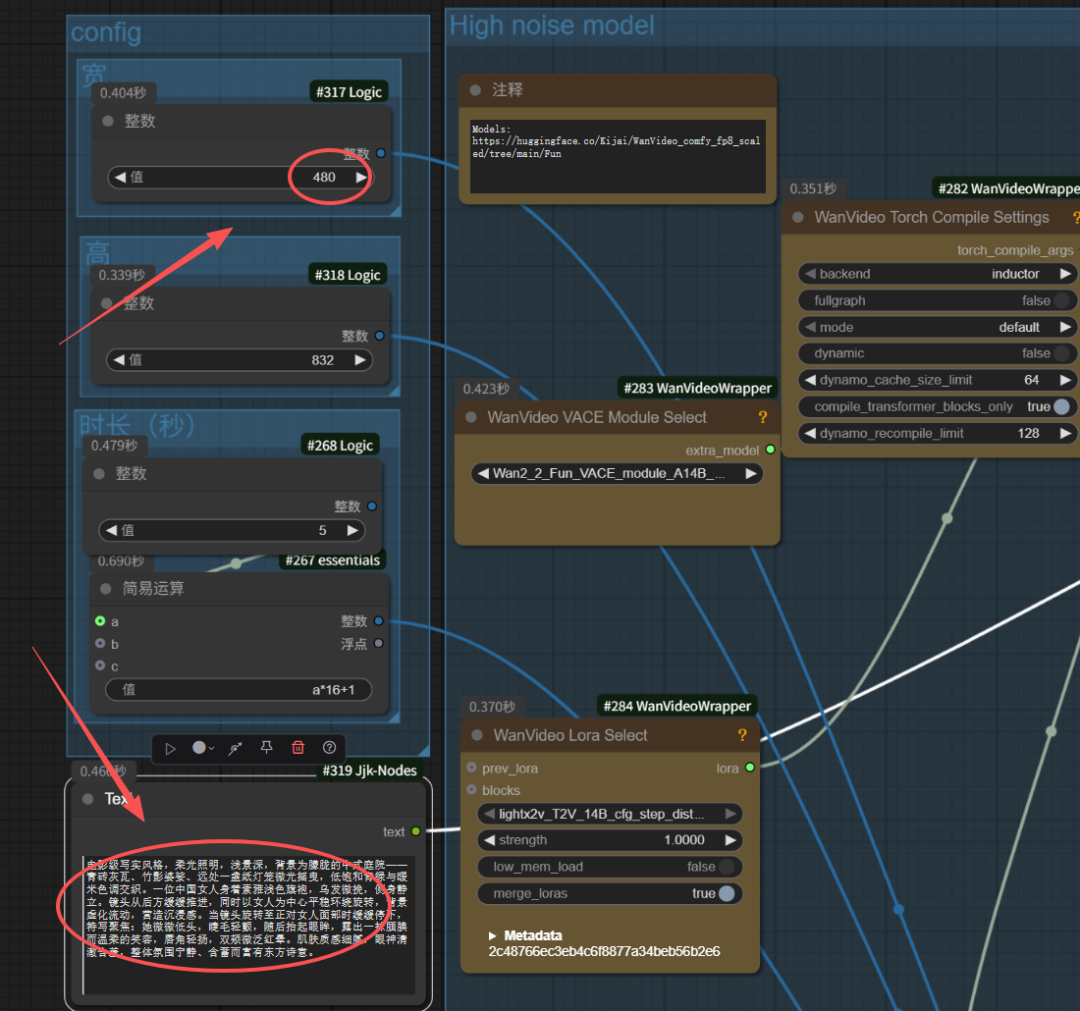1080x1011 pixels.
Task: Collapse the 简易运算 node via its title dot
Action: pos(105,589)
